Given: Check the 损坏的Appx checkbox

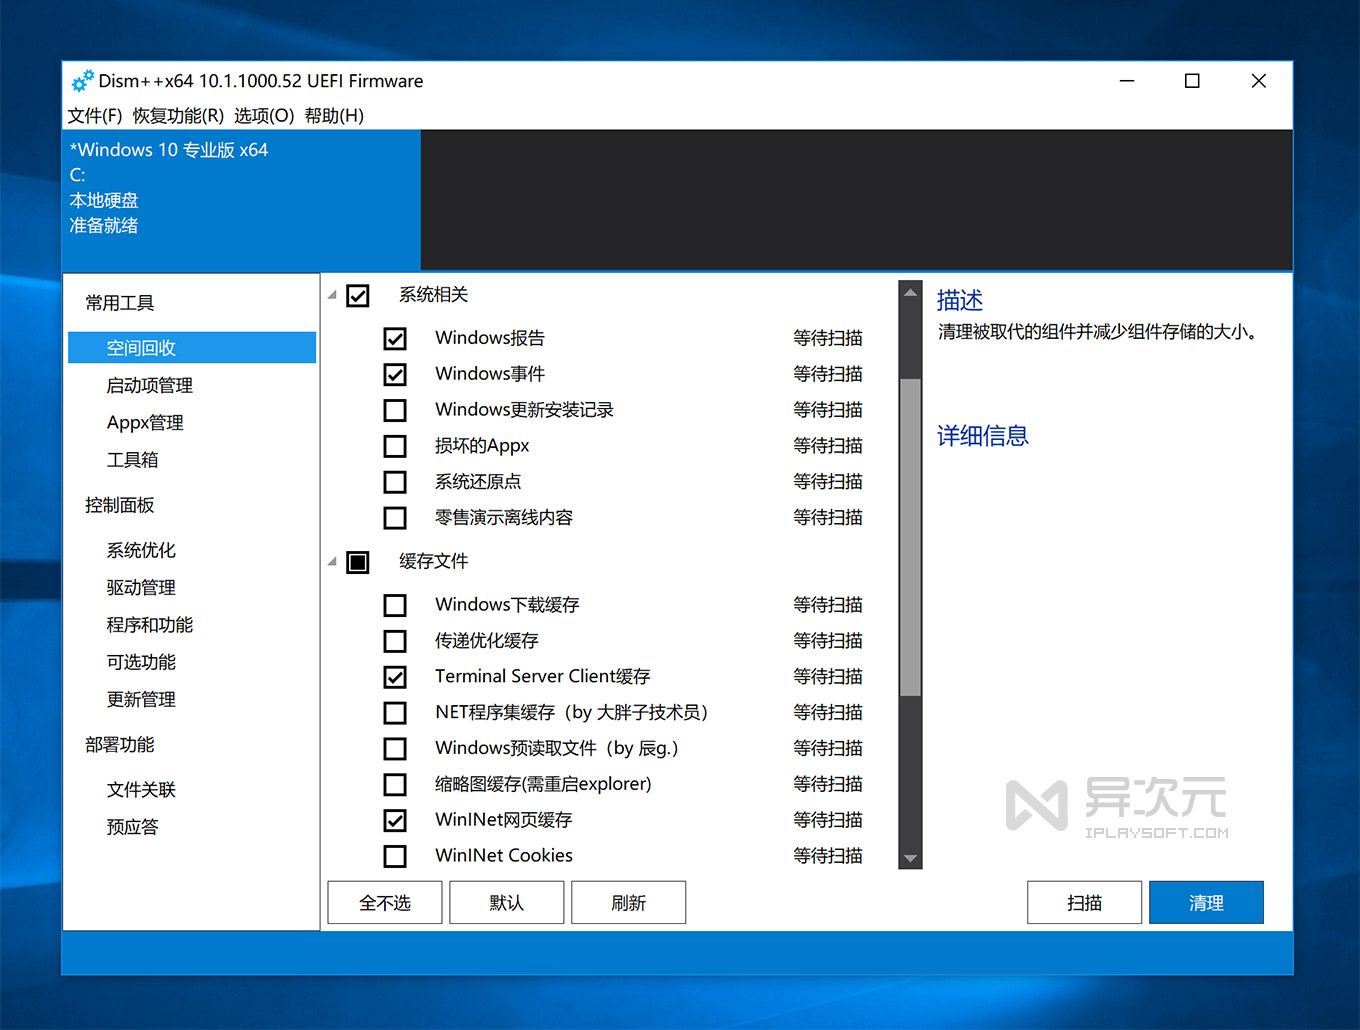Looking at the screenshot, I should click(395, 447).
